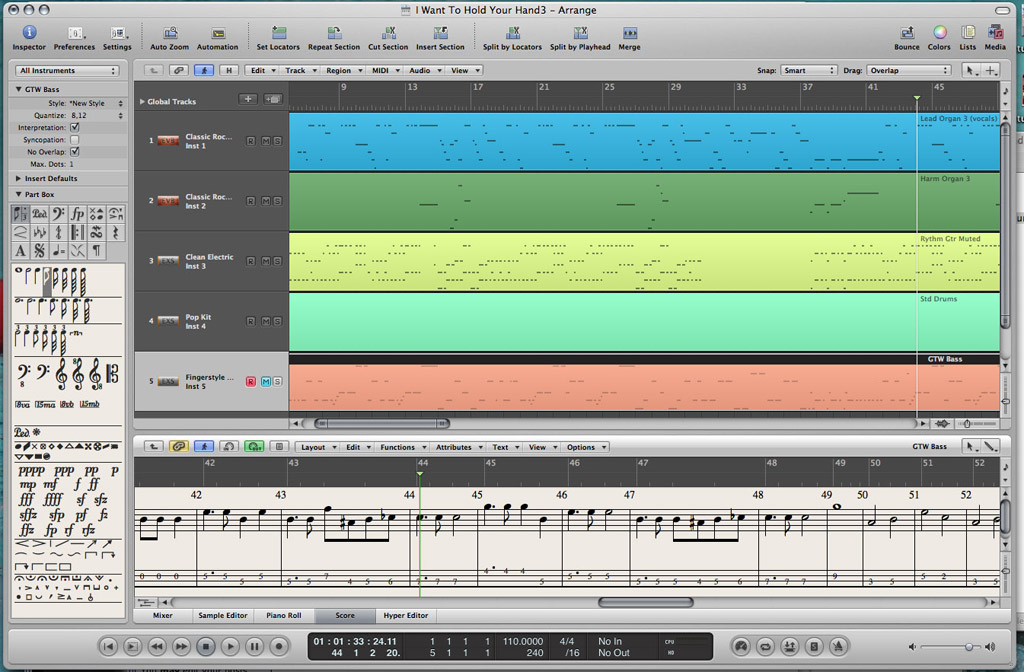Open the Arrange MIDI menu
This screenshot has width=1024, height=672.
385,71
